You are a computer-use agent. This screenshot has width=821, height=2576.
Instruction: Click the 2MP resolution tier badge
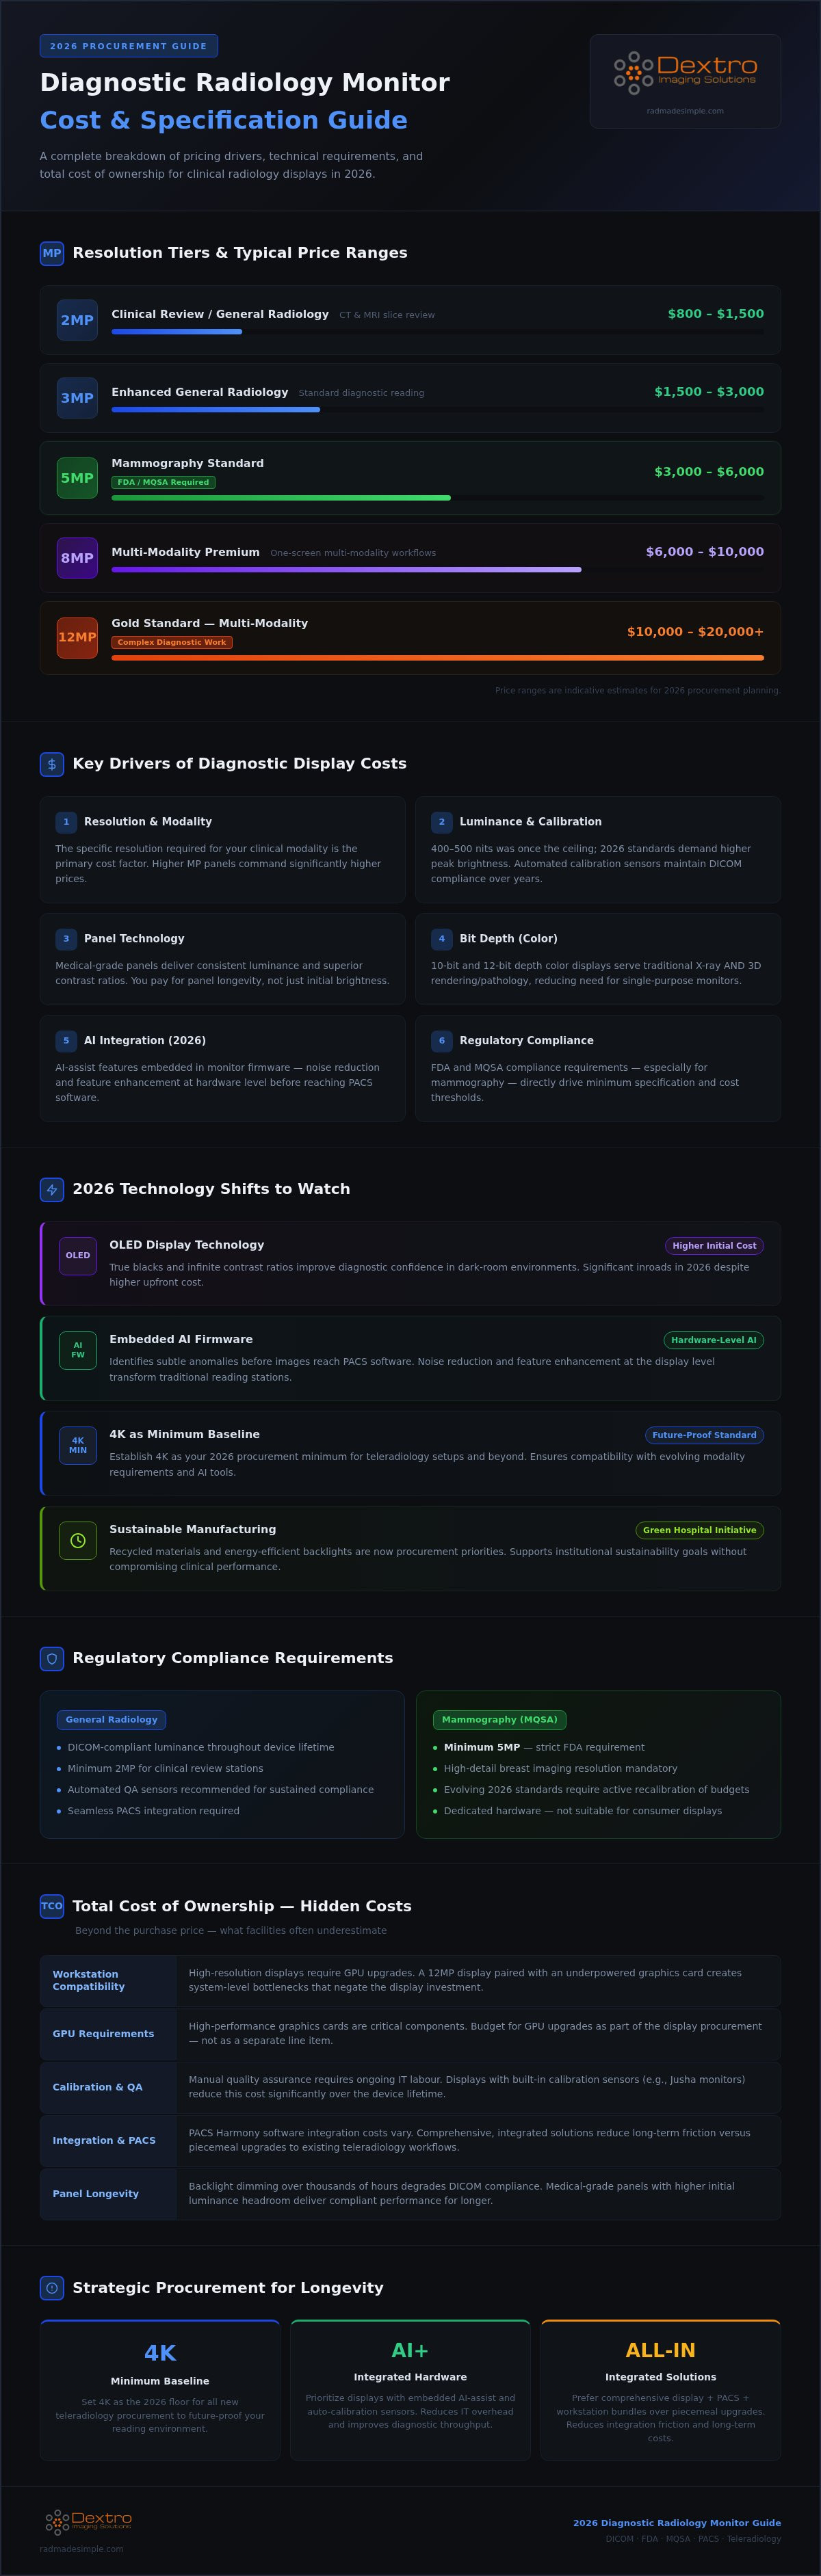click(77, 320)
